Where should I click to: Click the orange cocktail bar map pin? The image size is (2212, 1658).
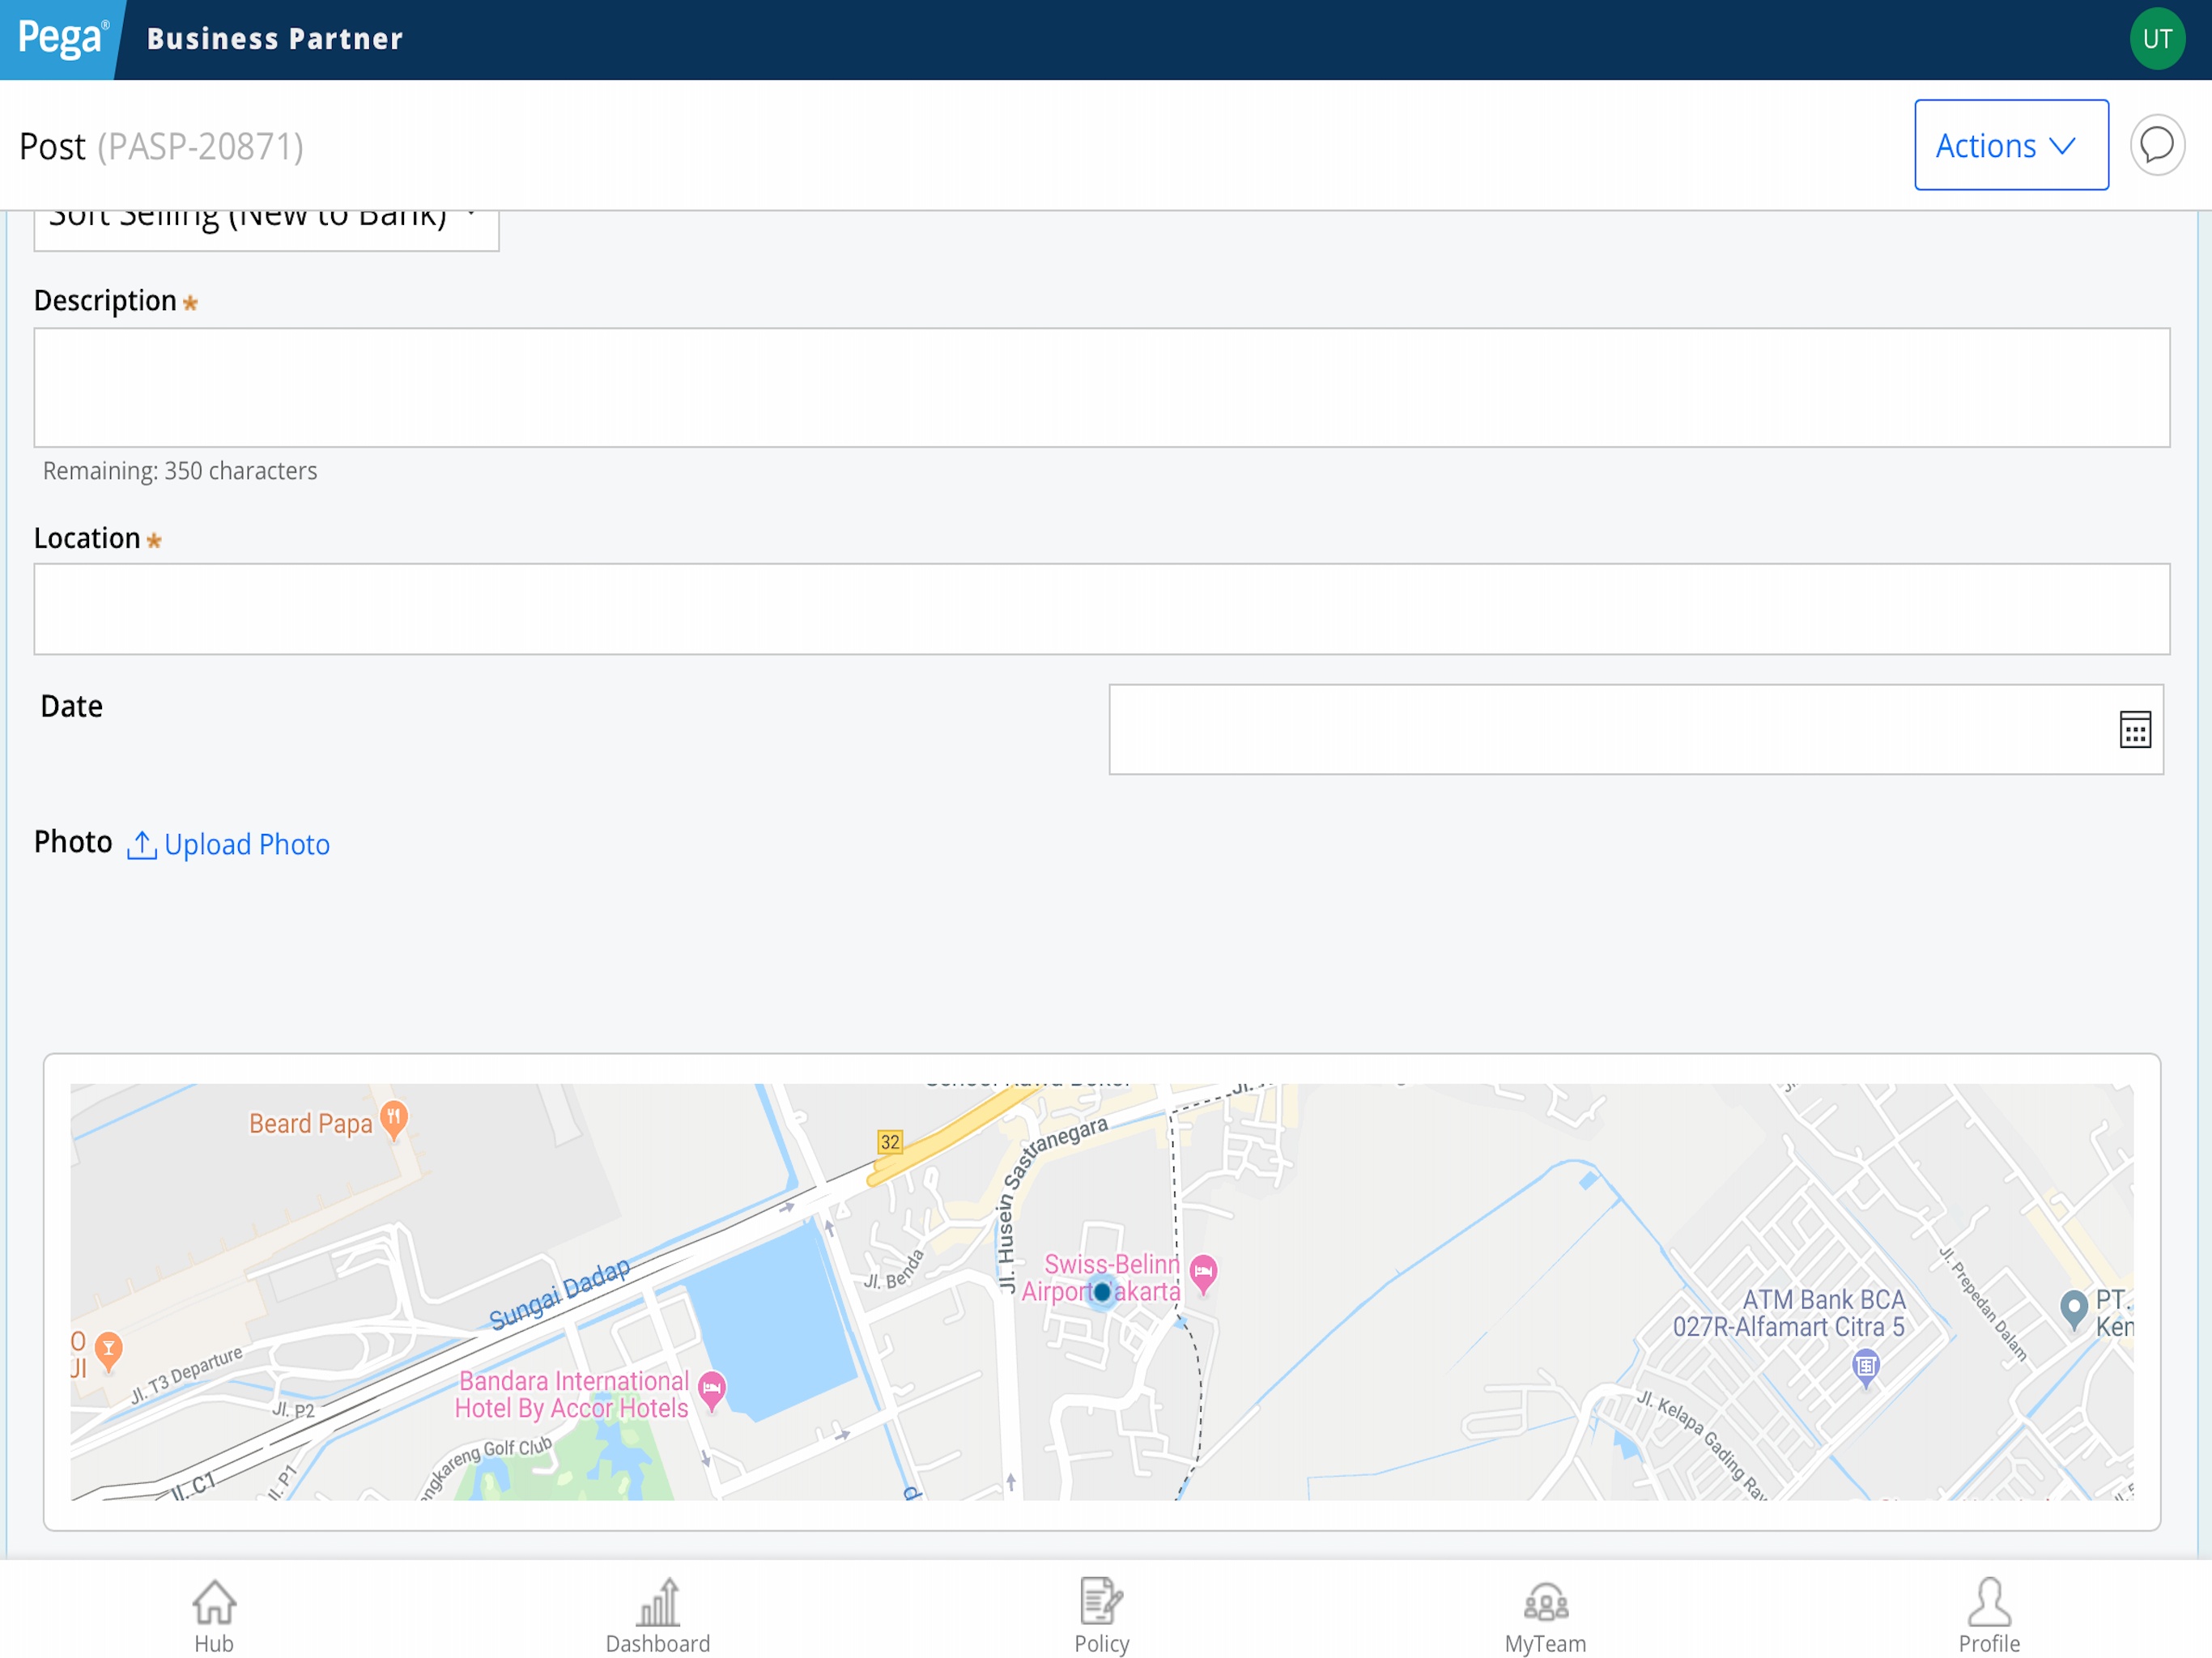[x=108, y=1350]
